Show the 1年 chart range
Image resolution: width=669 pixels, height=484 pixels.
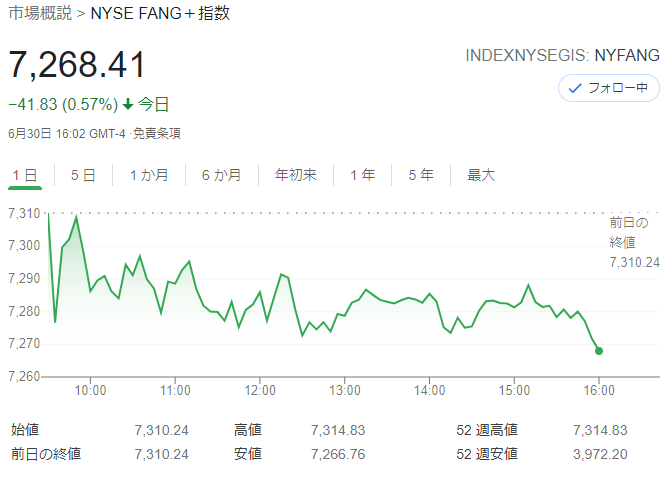362,175
